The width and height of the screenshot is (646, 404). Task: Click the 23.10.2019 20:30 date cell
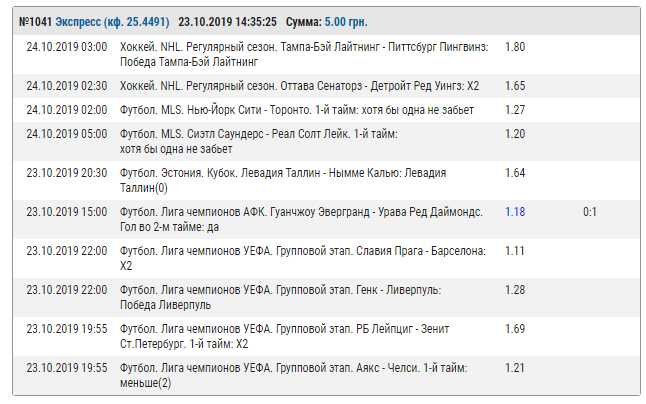67,173
